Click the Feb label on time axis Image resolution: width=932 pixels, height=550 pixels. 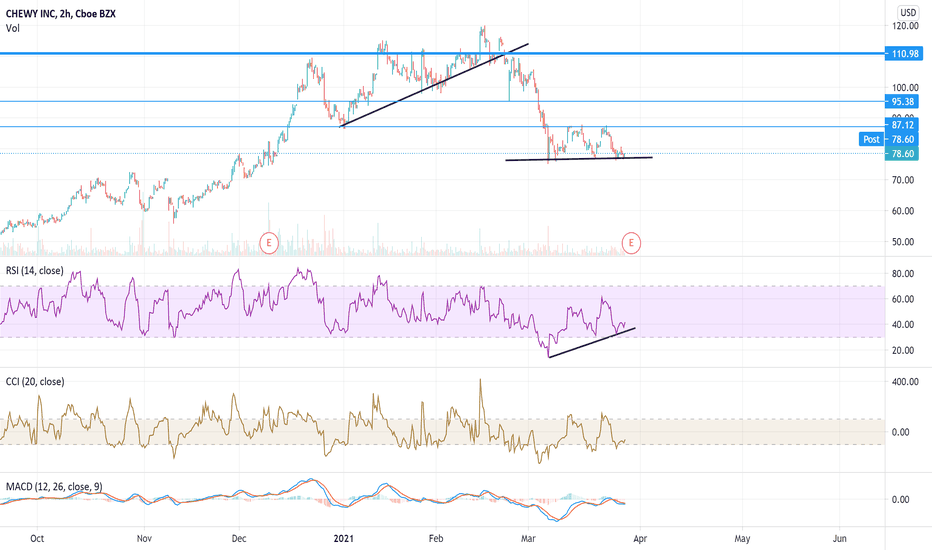(x=436, y=539)
